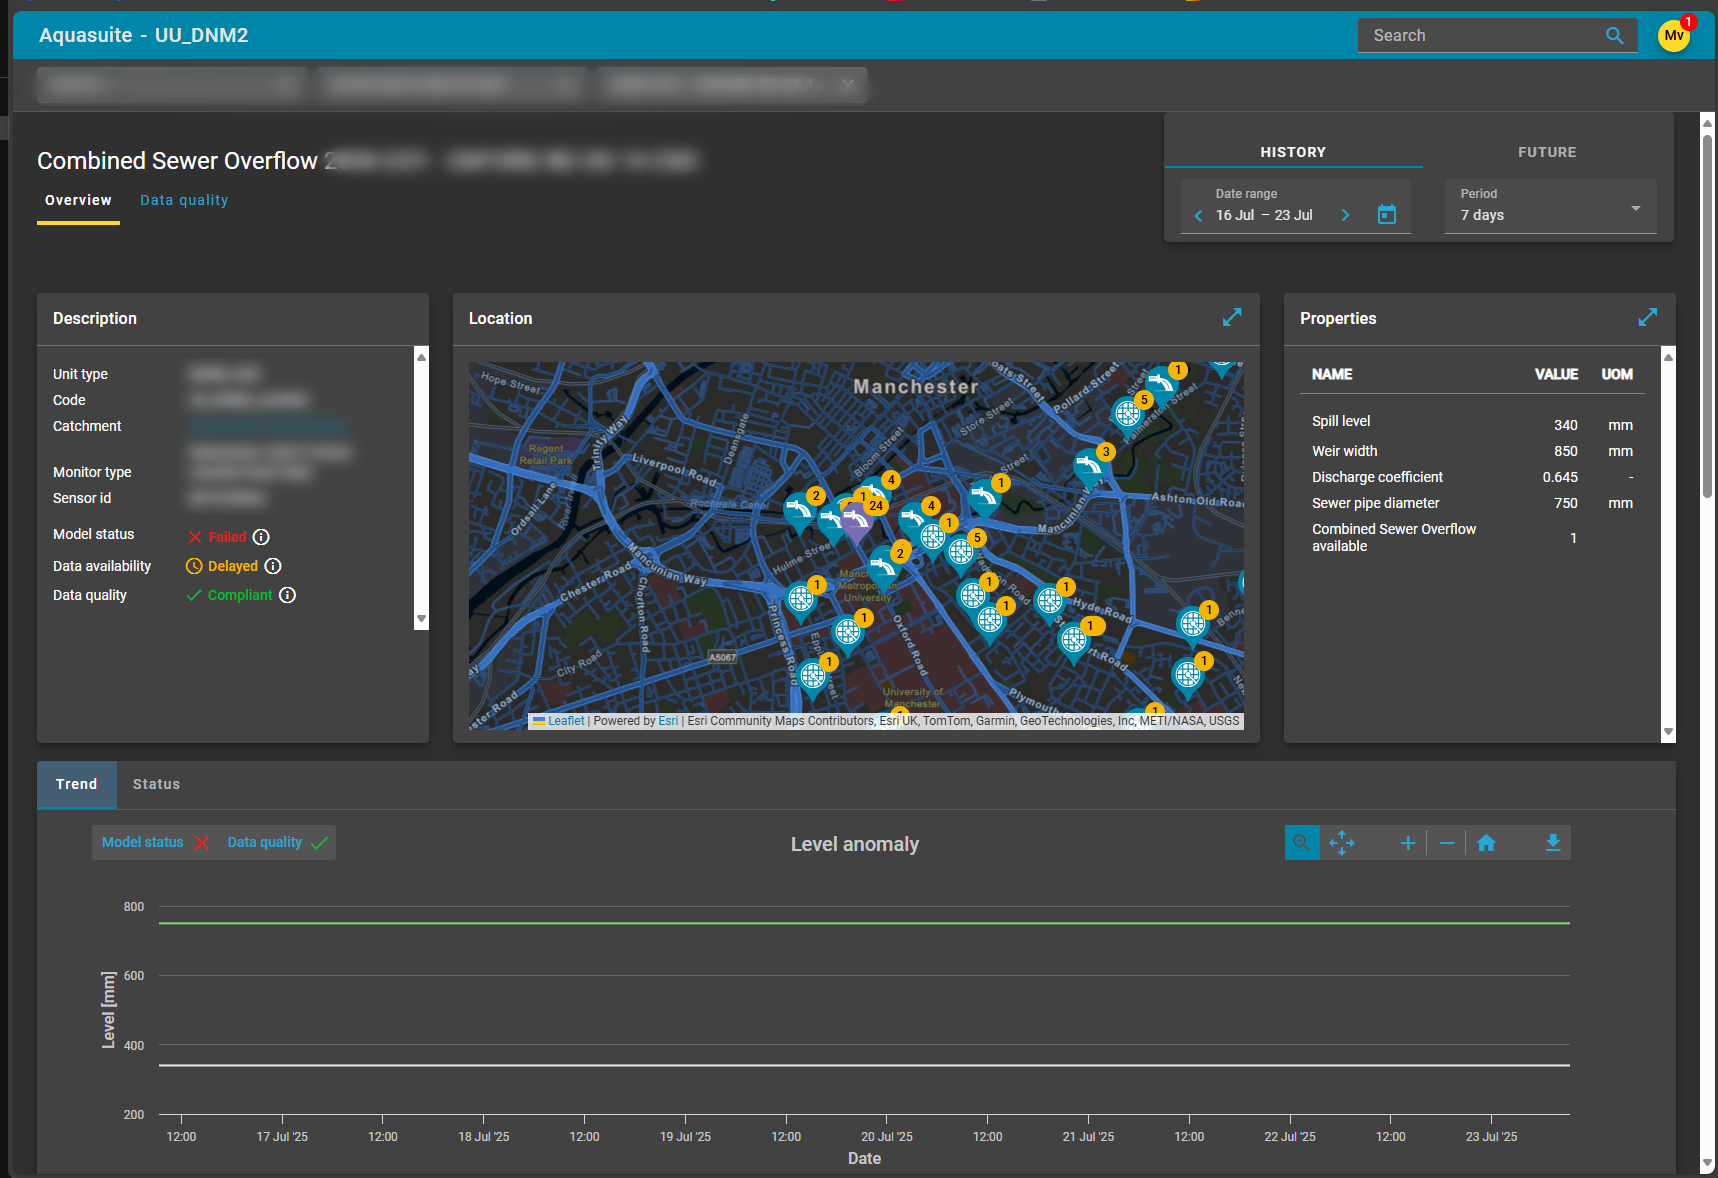Click the NAME column header
The width and height of the screenshot is (1718, 1178).
pos(1332,374)
